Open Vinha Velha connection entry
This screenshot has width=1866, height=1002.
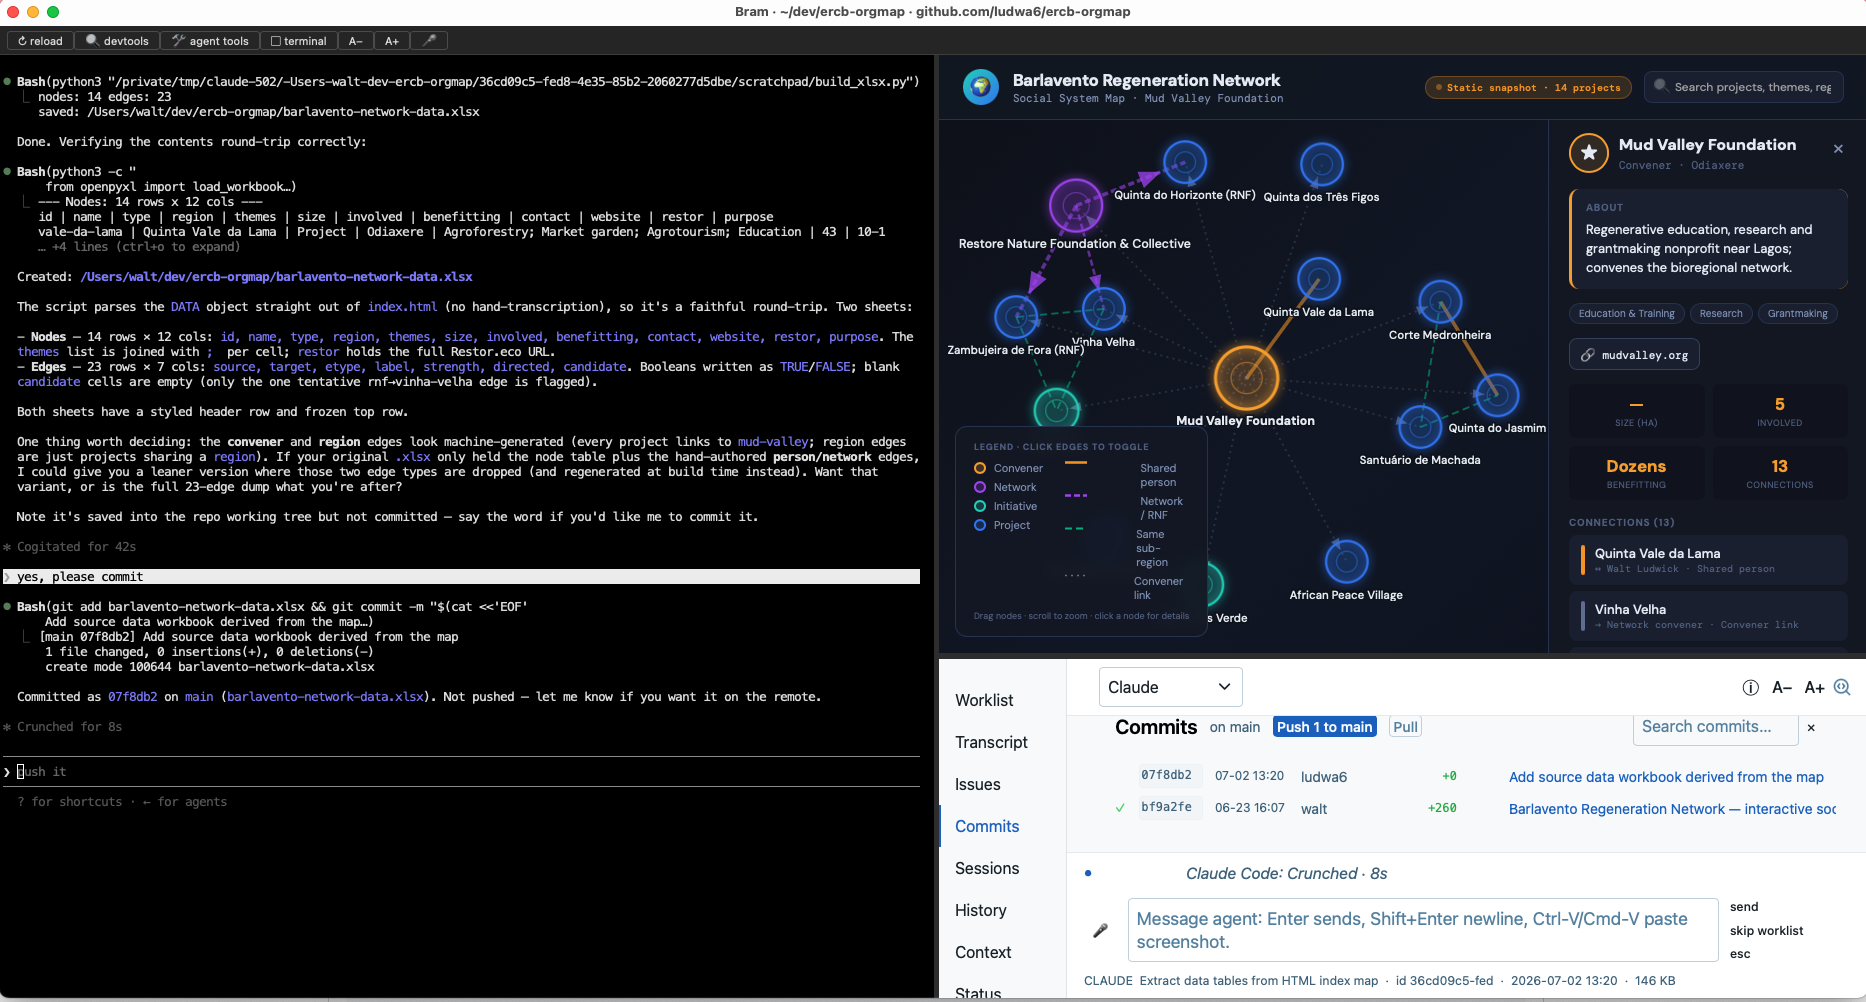tap(1708, 616)
